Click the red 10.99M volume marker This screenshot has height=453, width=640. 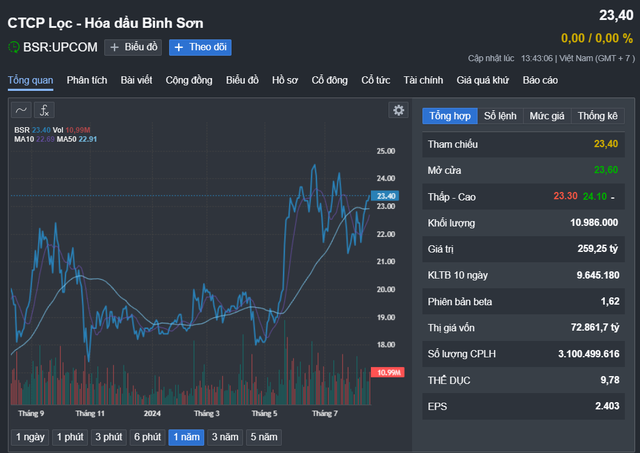click(x=385, y=372)
